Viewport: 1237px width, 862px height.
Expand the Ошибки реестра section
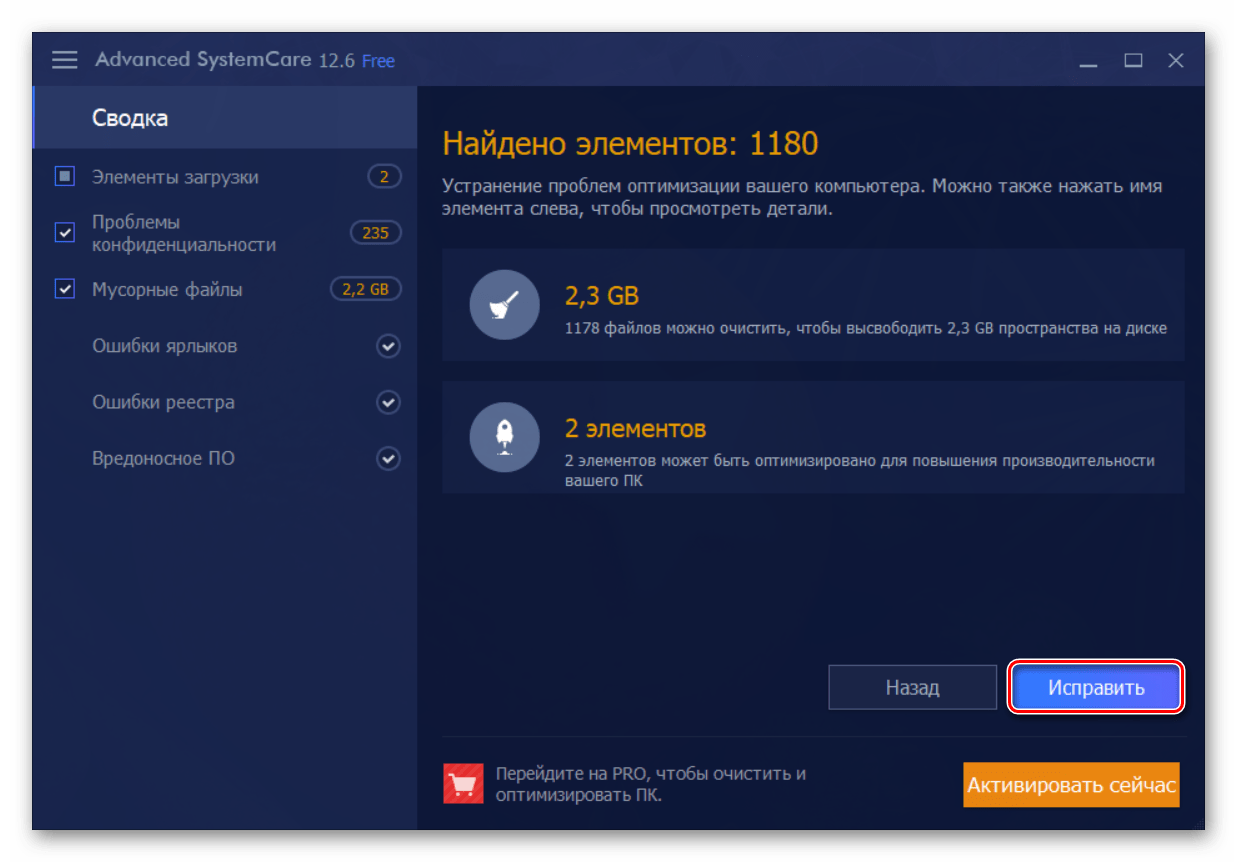[x=388, y=402]
